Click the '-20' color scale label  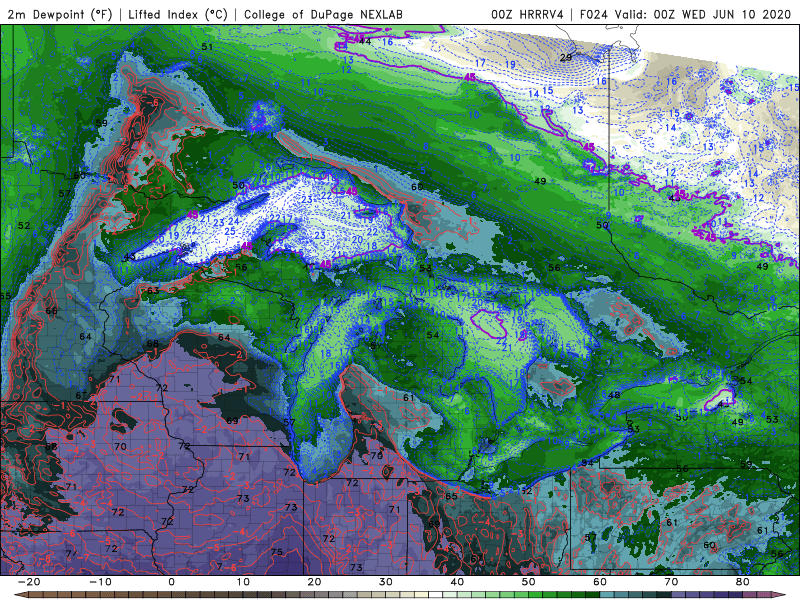click(x=29, y=582)
